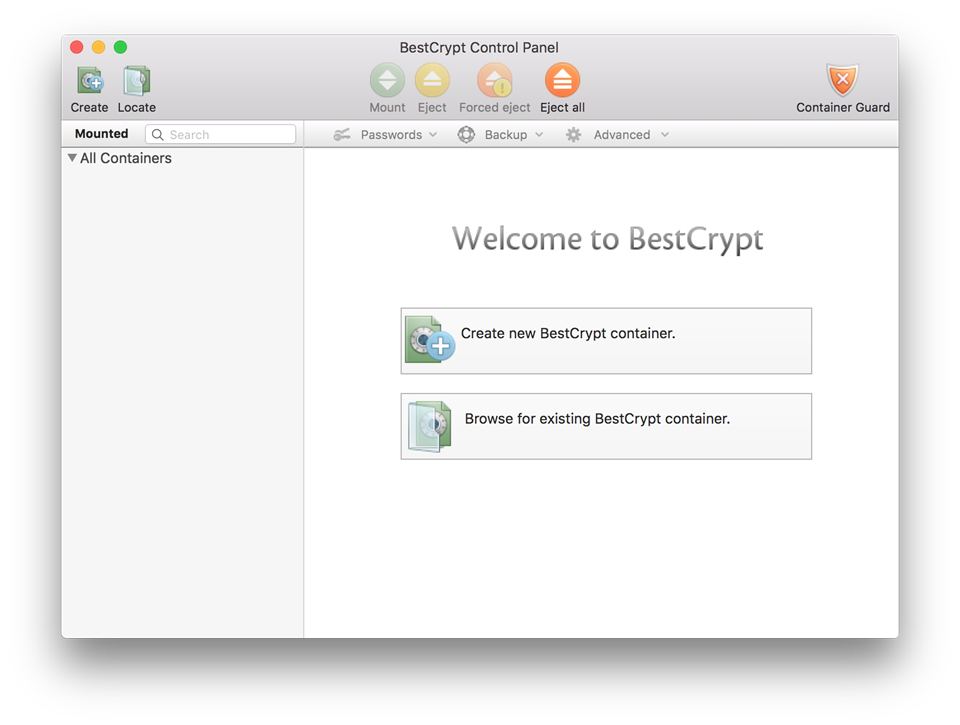
Task: Click the Eject all label
Action: [x=562, y=108]
